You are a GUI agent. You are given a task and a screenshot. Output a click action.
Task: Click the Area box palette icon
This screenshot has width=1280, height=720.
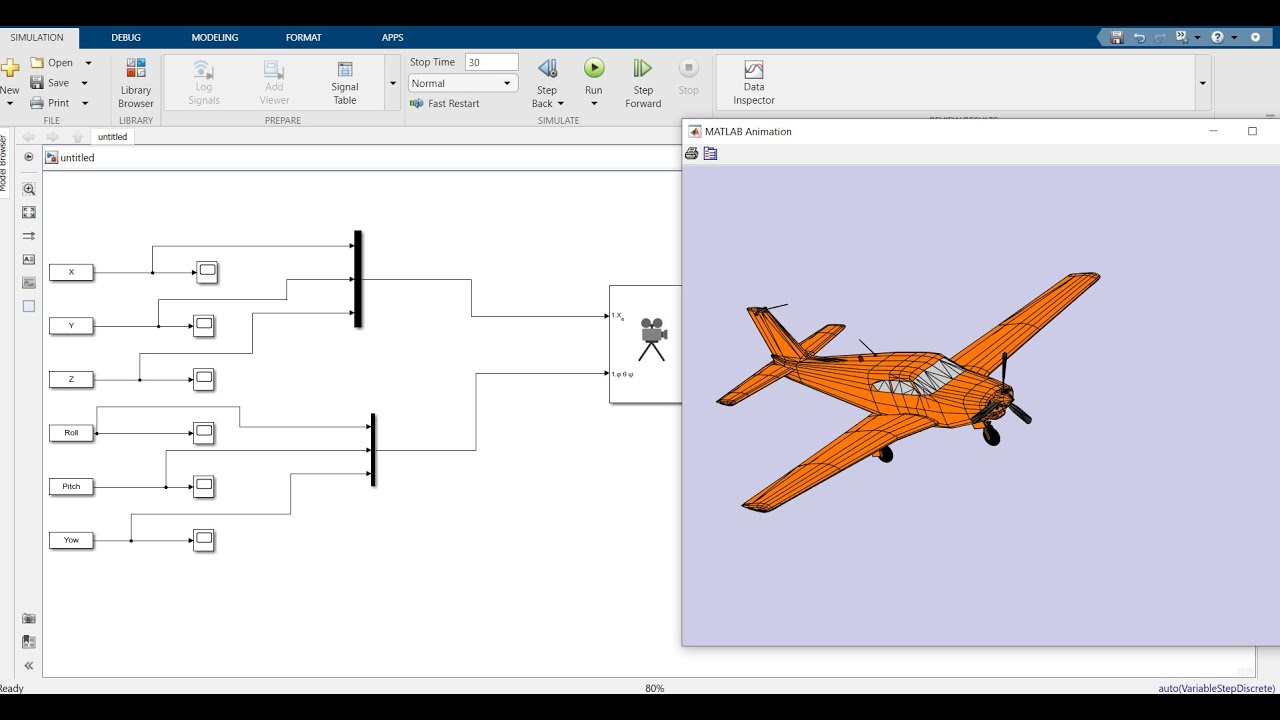coord(29,306)
